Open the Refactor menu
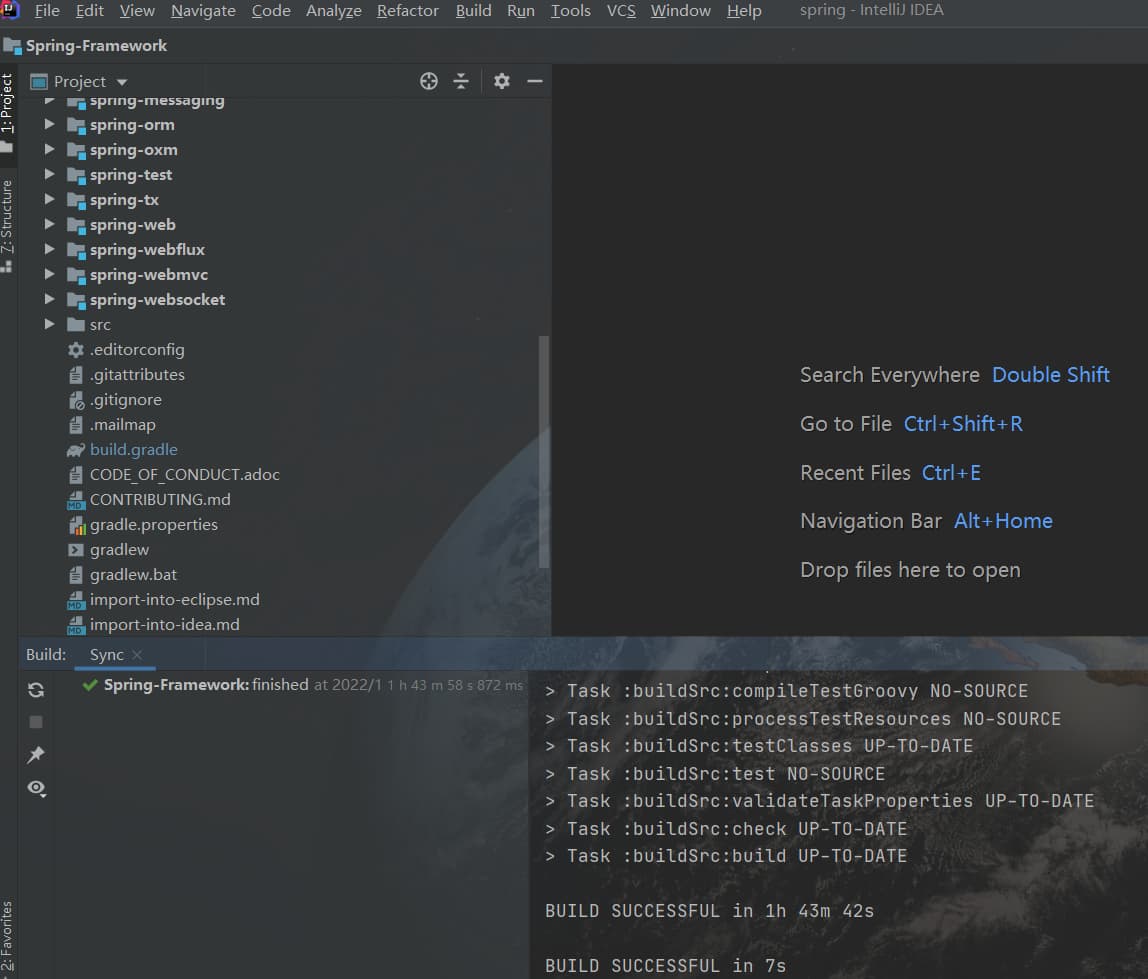Viewport: 1148px width, 979px height. [x=408, y=10]
